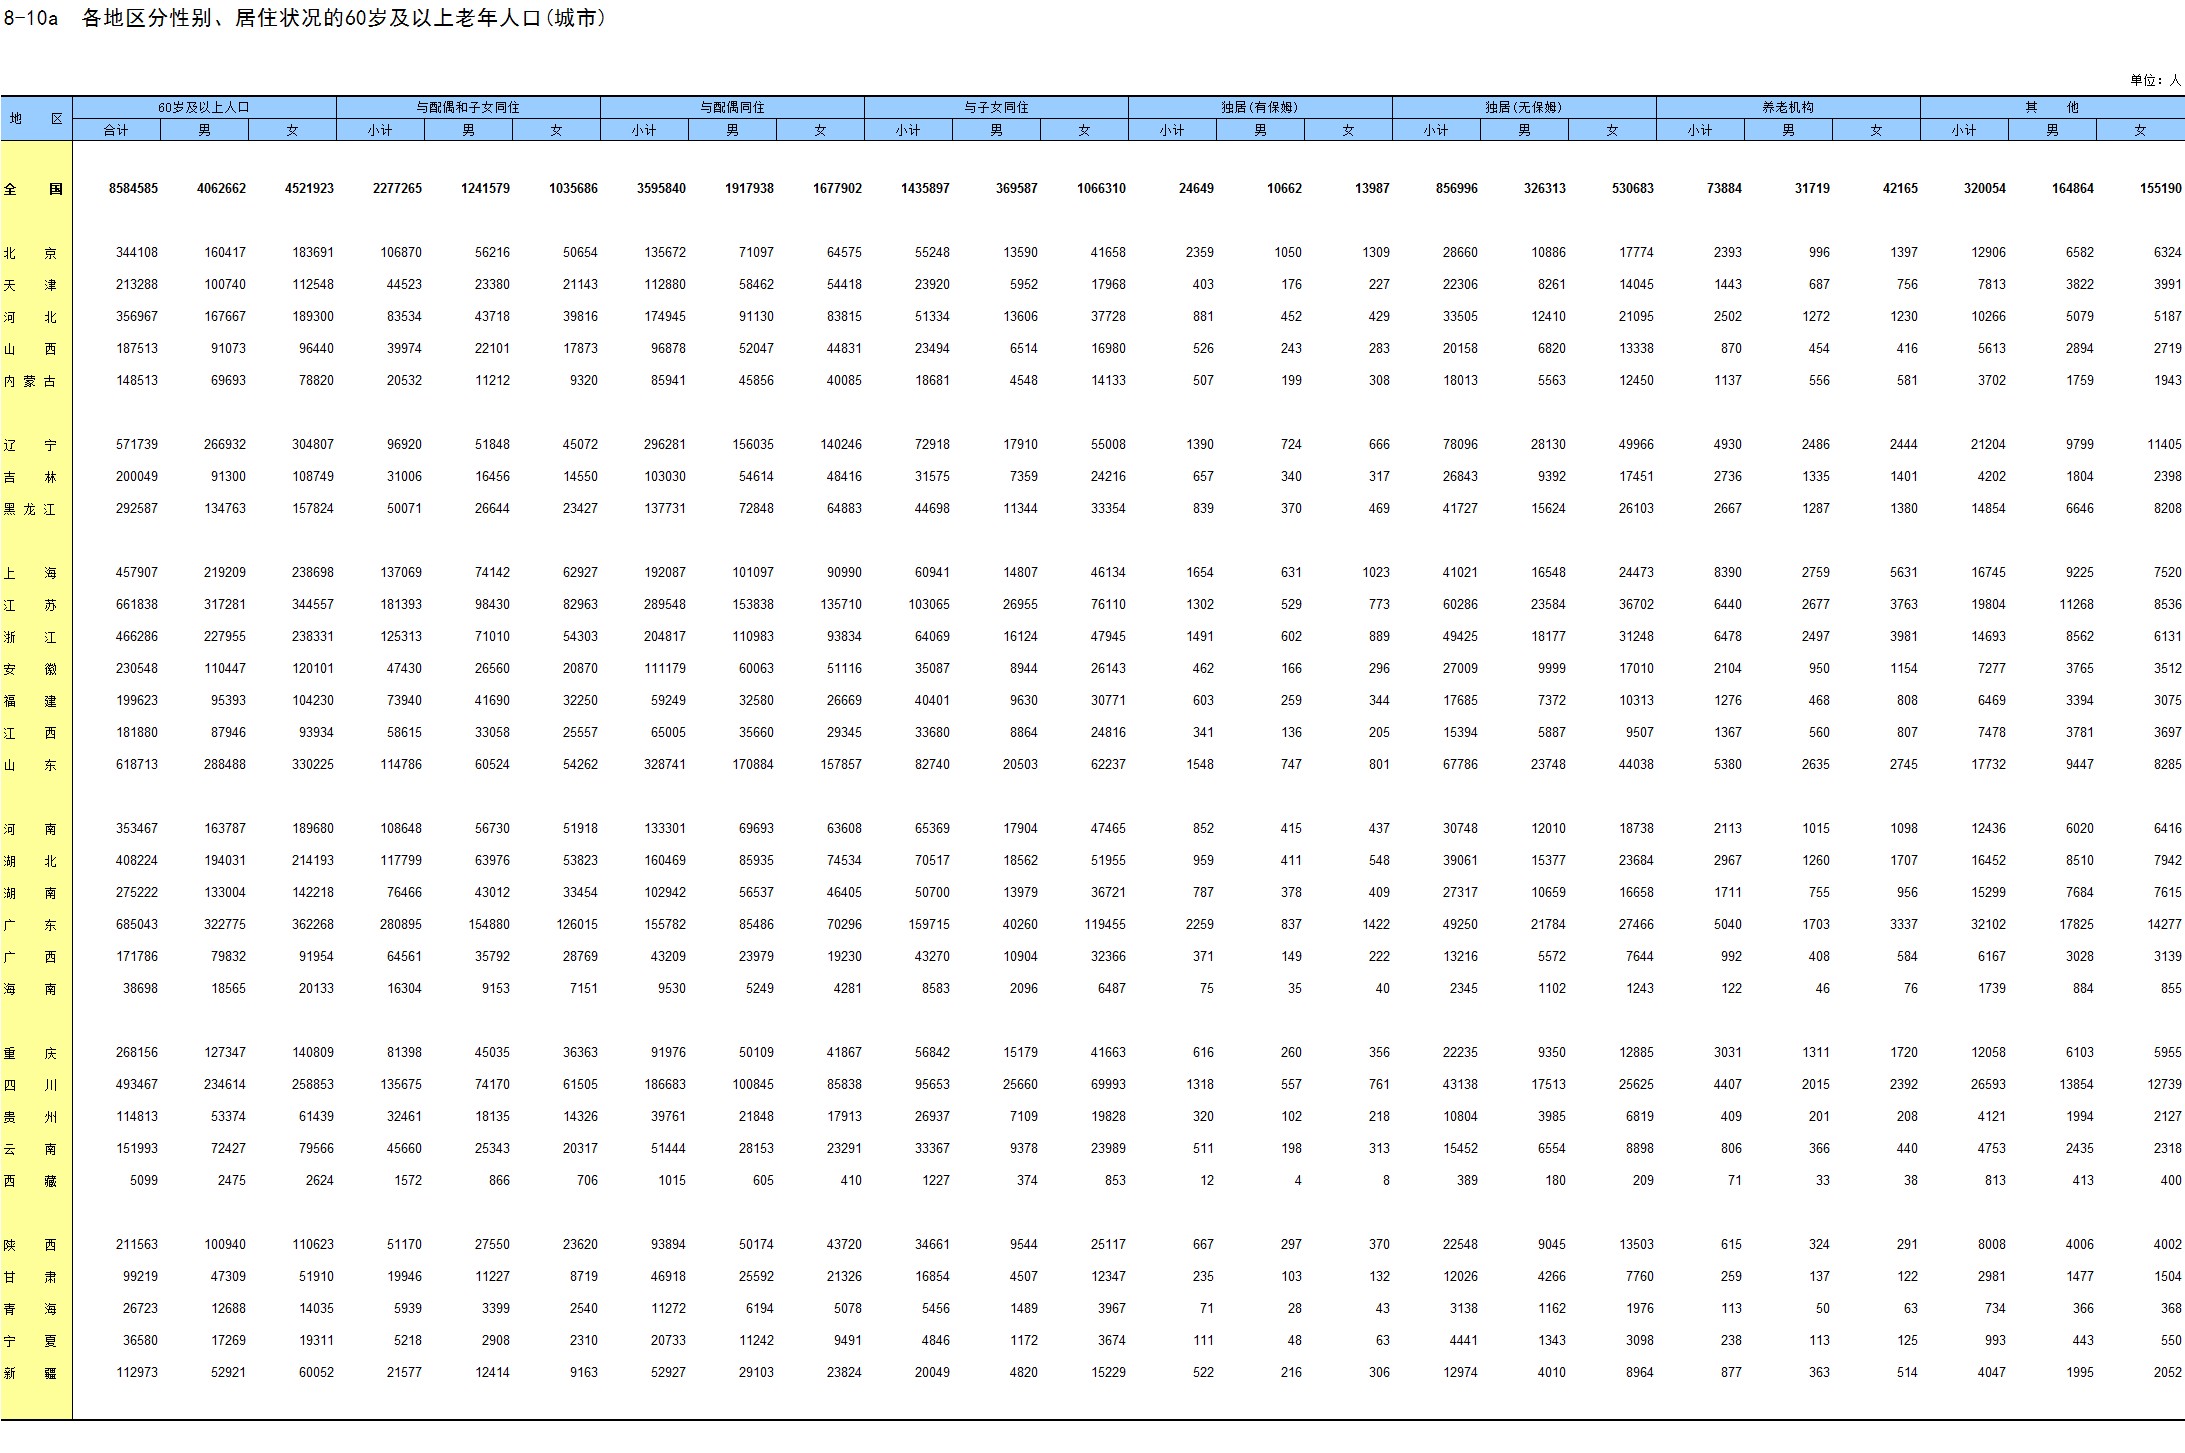Click Guangdong value 280895

[401, 924]
